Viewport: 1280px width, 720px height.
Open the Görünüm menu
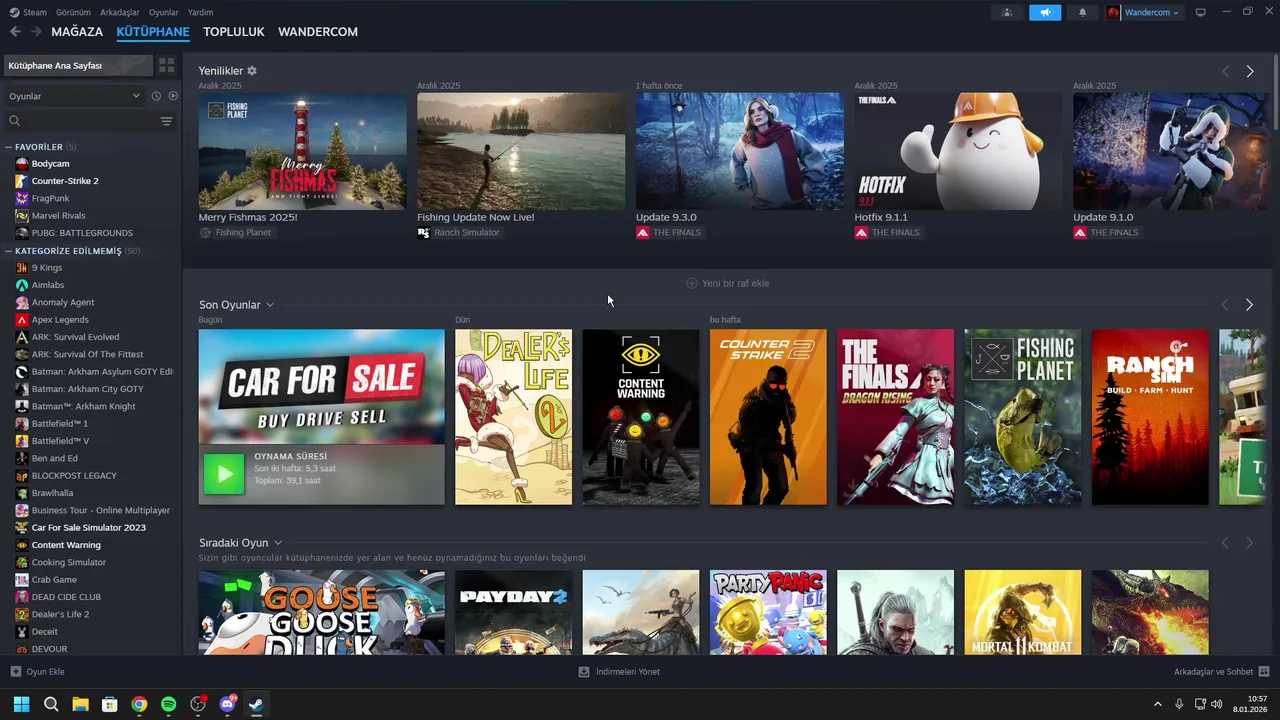click(x=73, y=12)
